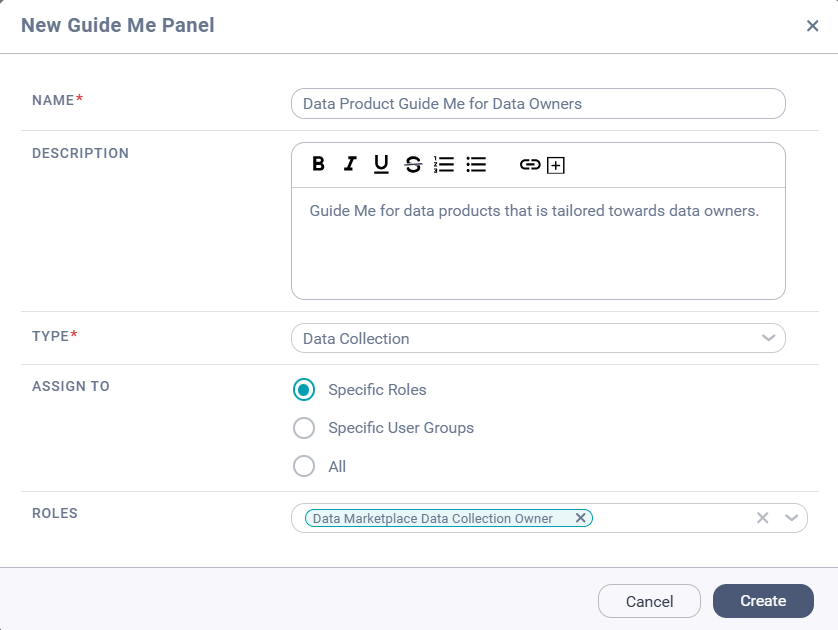Insert a bulleted list in description

tap(476, 164)
